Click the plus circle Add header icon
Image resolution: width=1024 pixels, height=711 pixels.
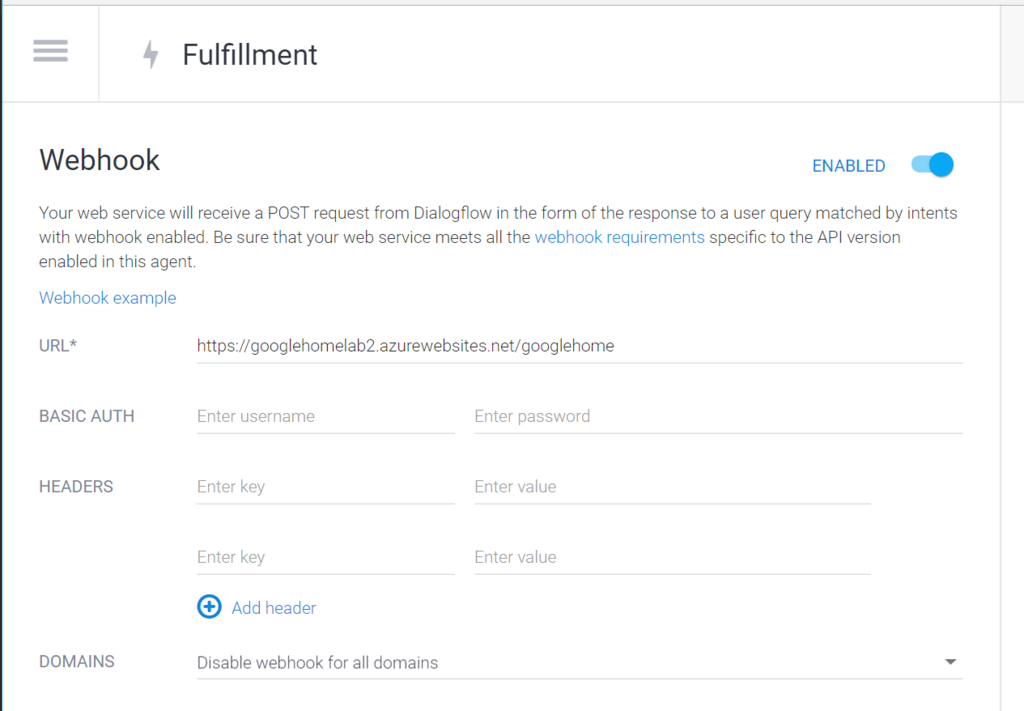(x=209, y=607)
